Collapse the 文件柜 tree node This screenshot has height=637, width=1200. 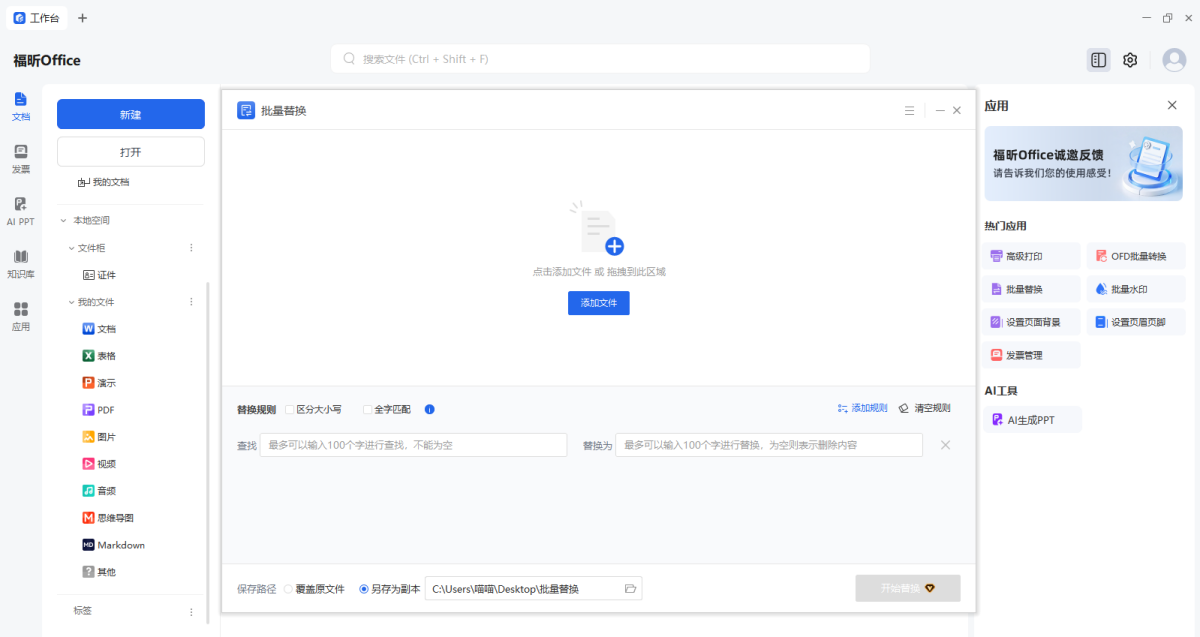[x=71, y=248]
